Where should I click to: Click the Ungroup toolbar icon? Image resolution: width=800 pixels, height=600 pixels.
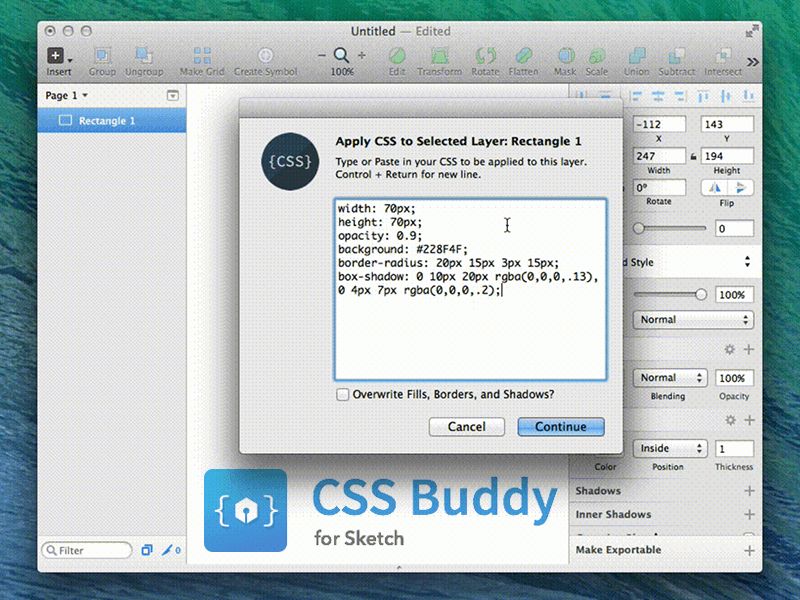click(144, 55)
